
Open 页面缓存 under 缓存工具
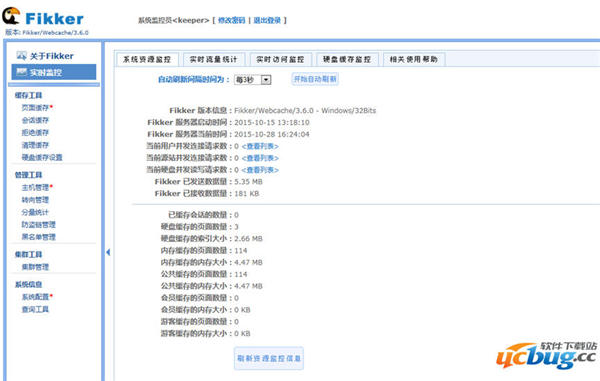[x=35, y=108]
